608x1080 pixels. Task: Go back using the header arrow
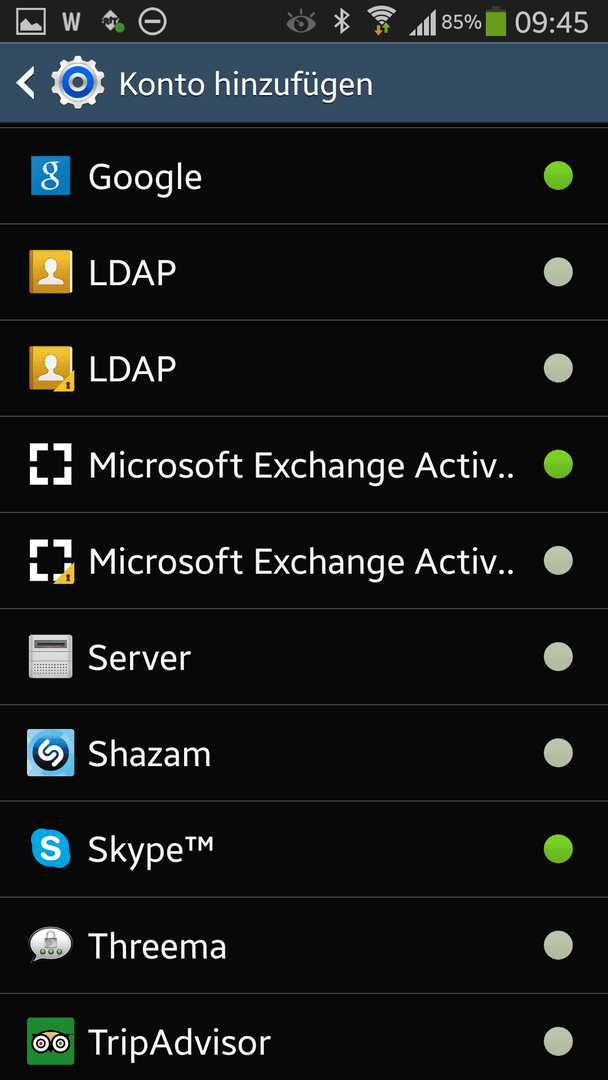click(25, 83)
